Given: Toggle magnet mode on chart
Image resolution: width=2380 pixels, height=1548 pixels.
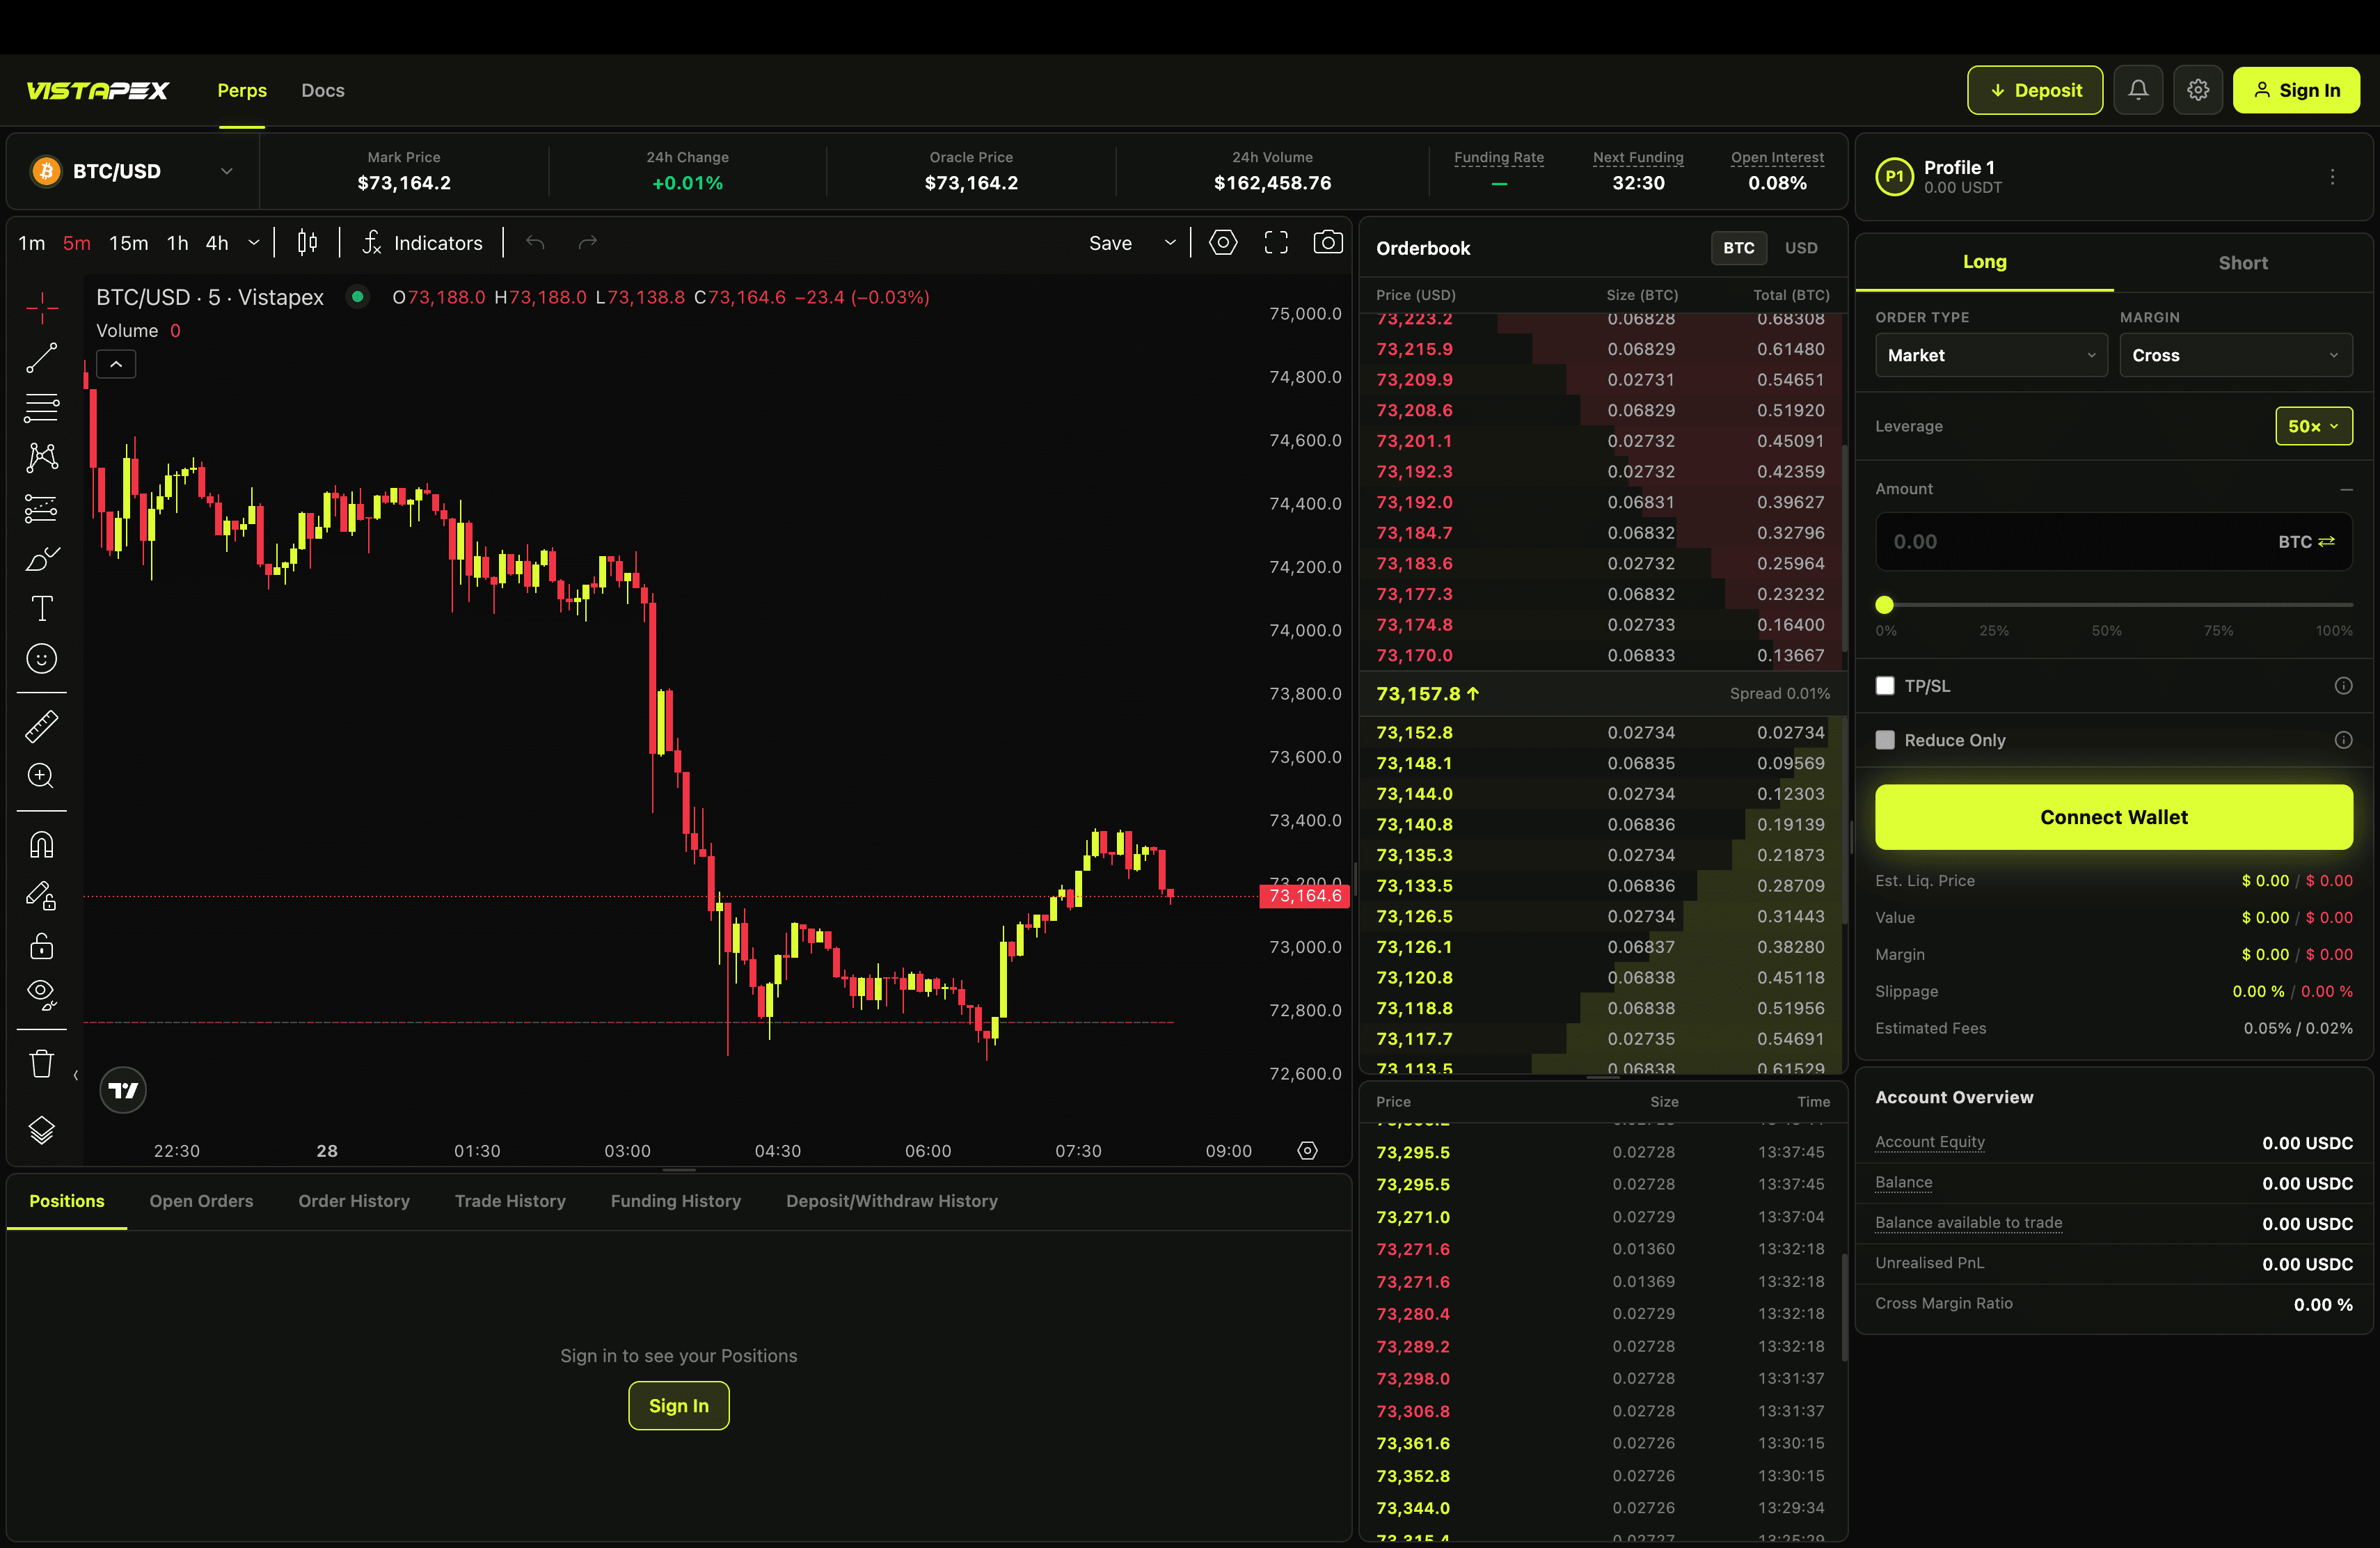Looking at the screenshot, I should coord(42,845).
